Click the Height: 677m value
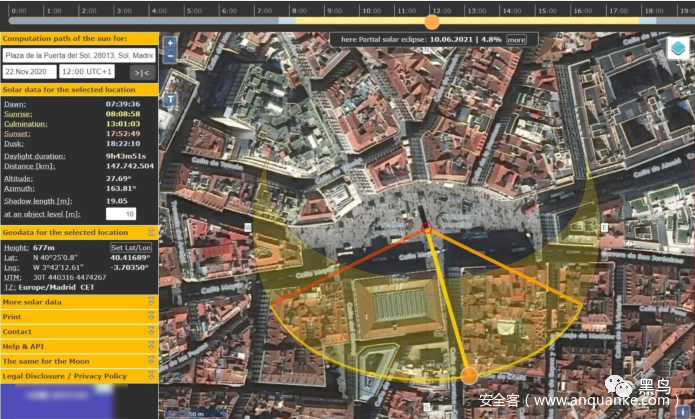The width and height of the screenshot is (695, 419). pyautogui.click(x=43, y=248)
